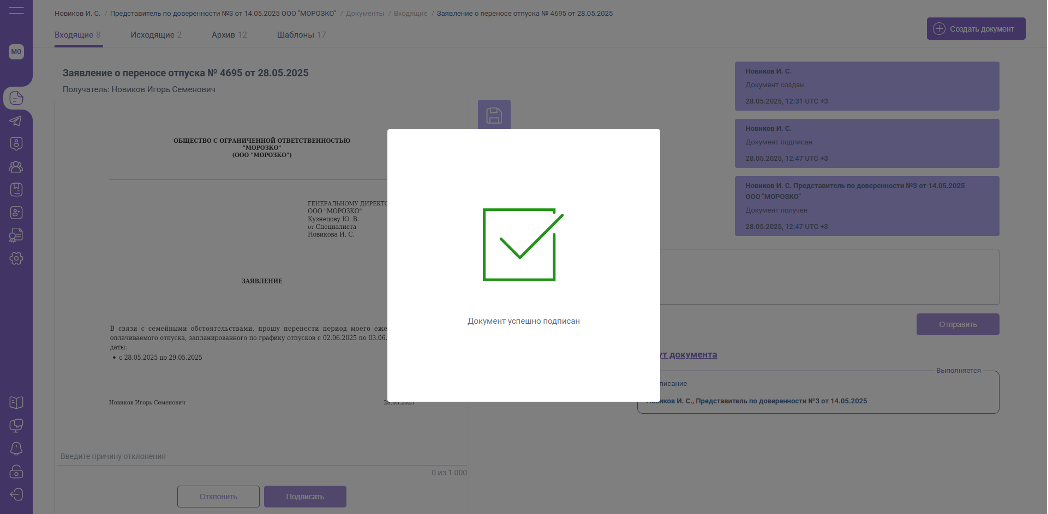
Task: Click the open book icon in sidebar
Action: 16,403
